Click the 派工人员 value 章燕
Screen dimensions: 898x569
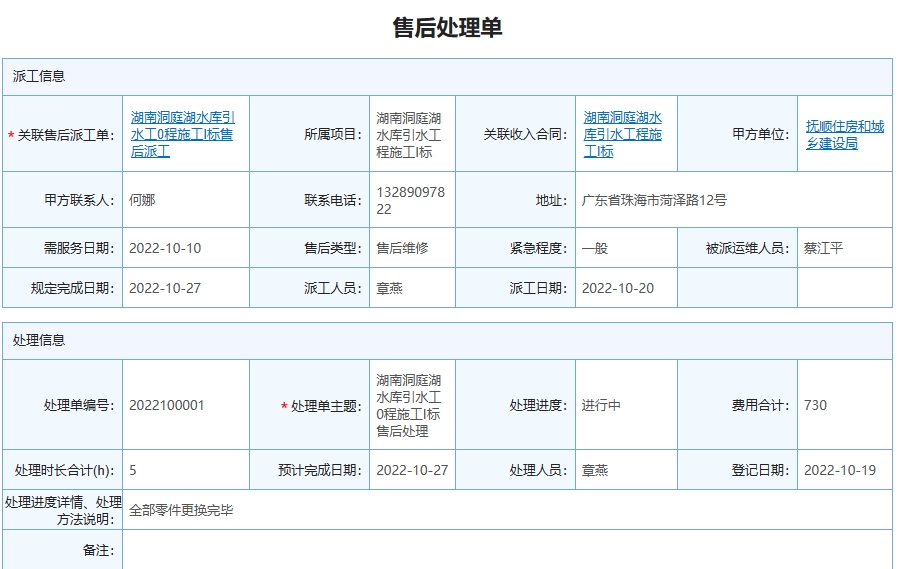[389, 289]
